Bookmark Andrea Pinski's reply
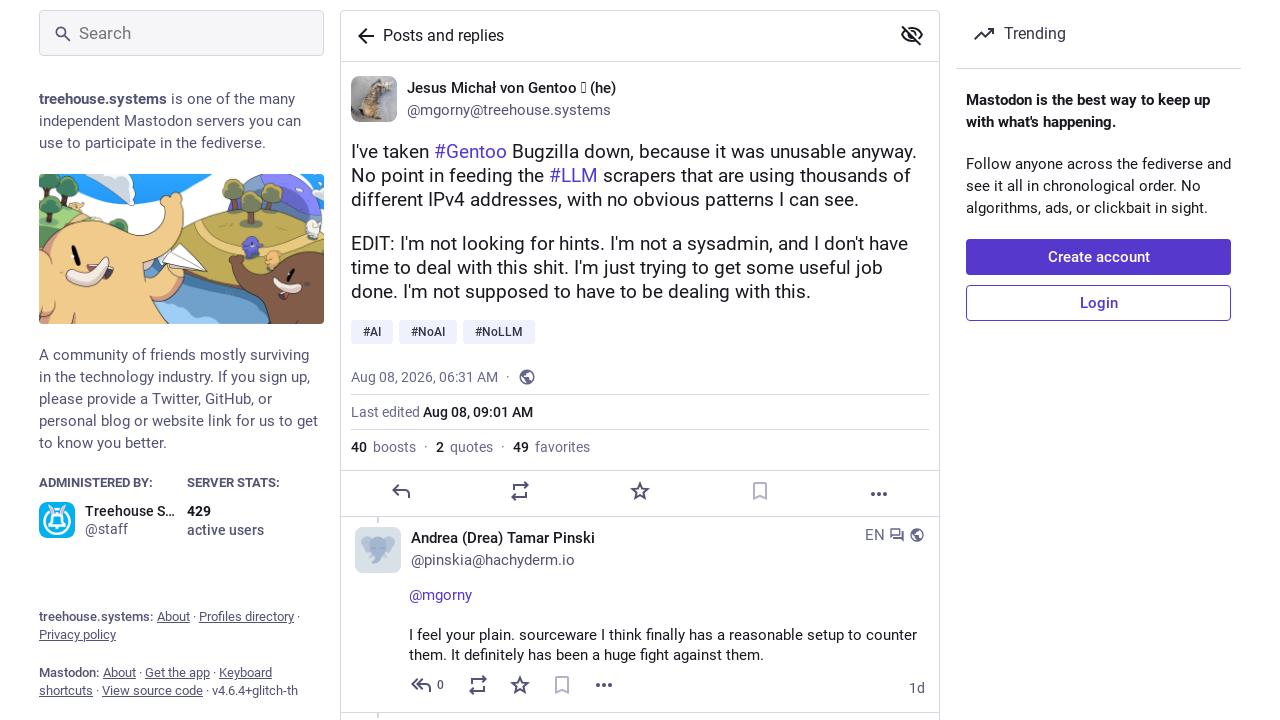 pyautogui.click(x=562, y=685)
